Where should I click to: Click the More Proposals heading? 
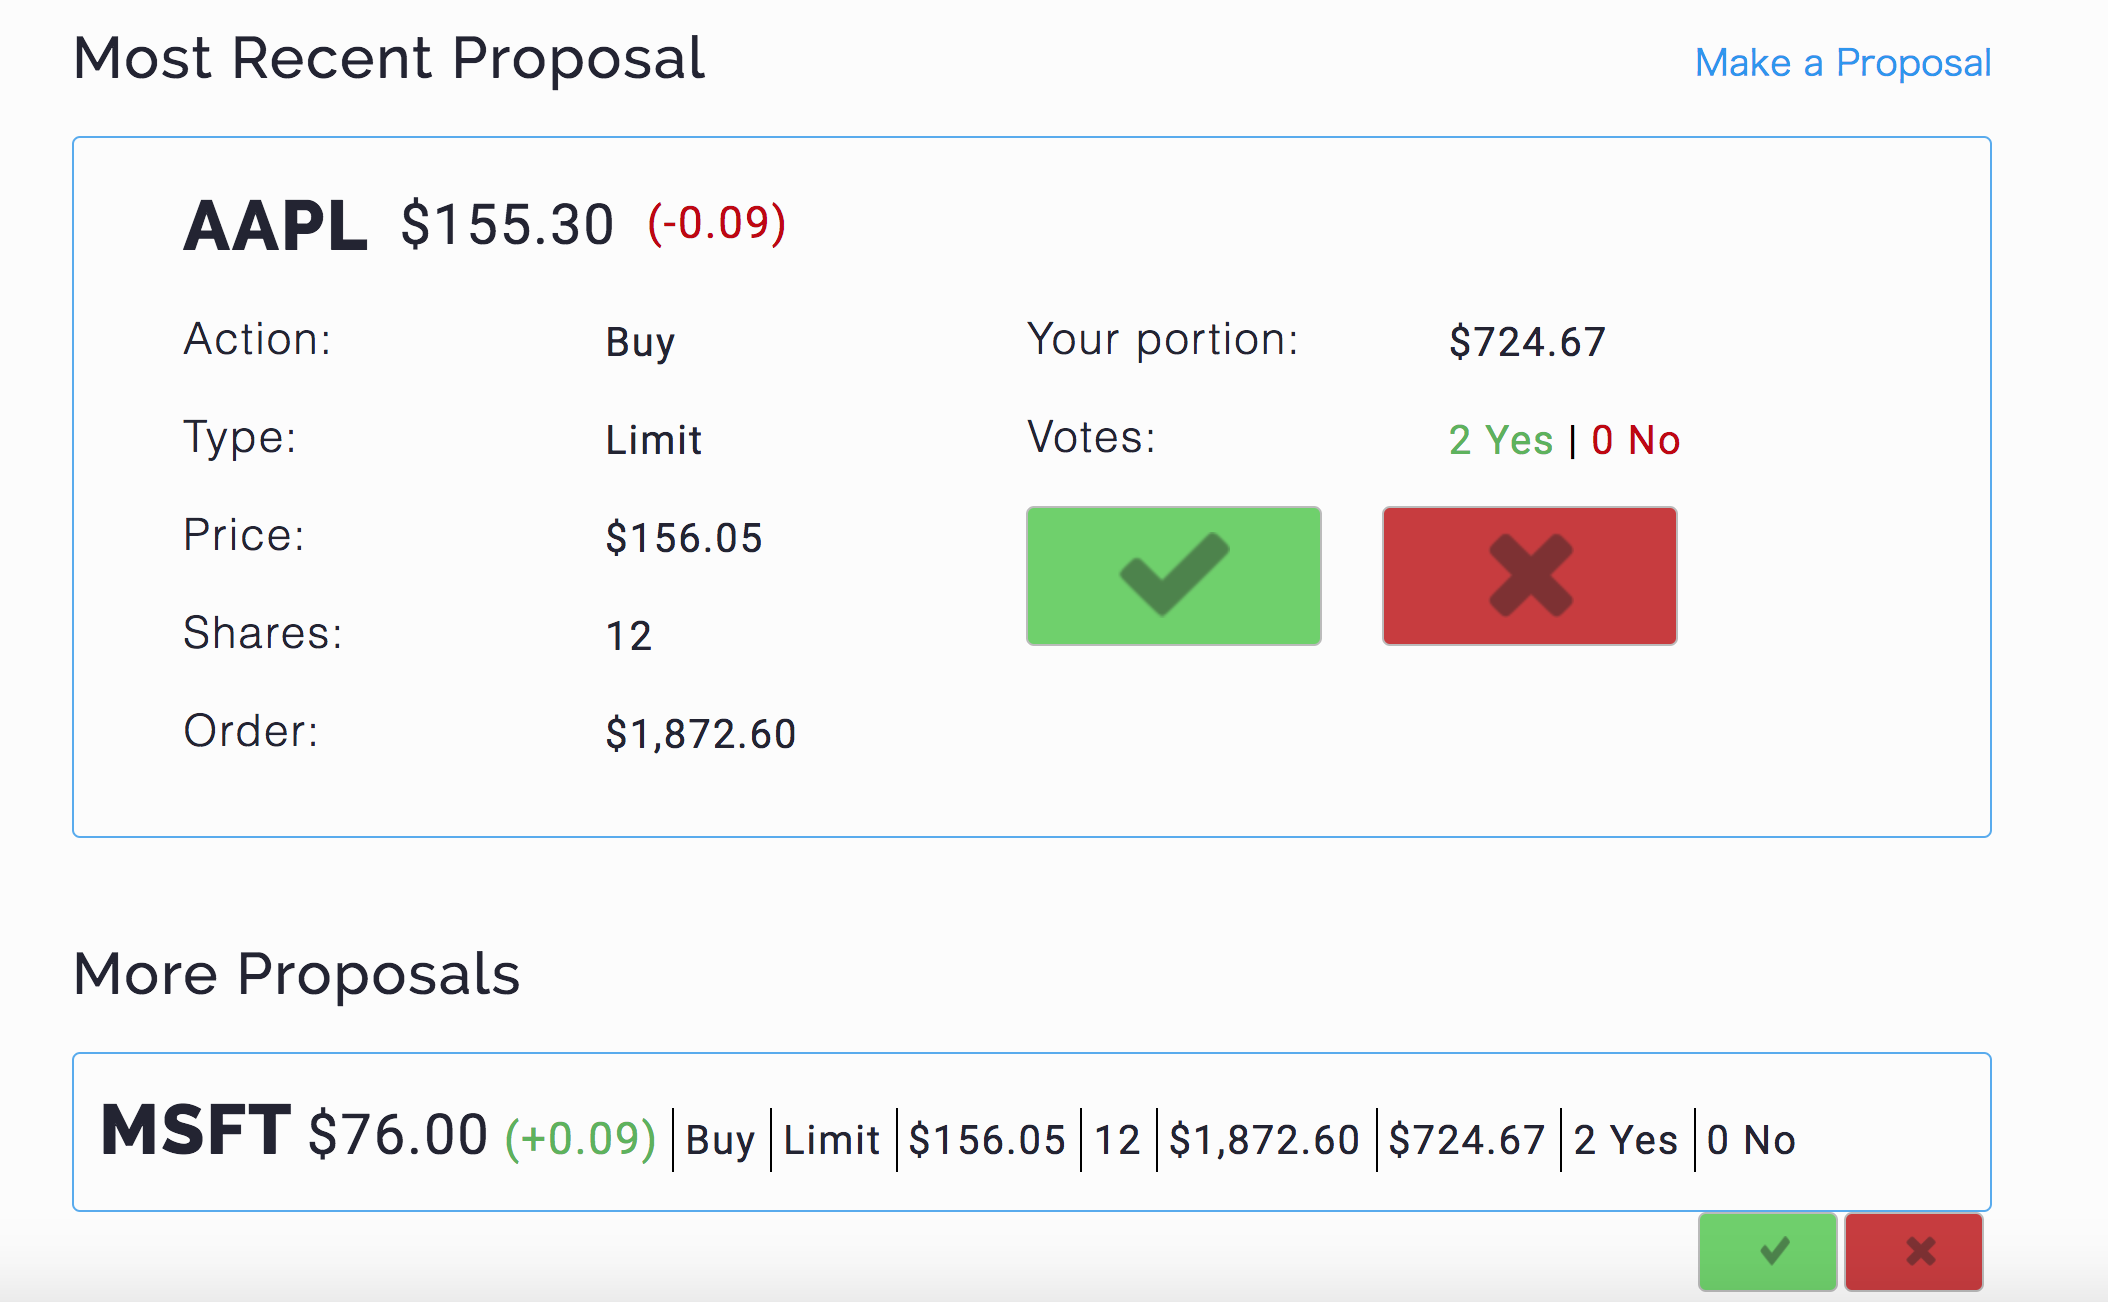(297, 974)
